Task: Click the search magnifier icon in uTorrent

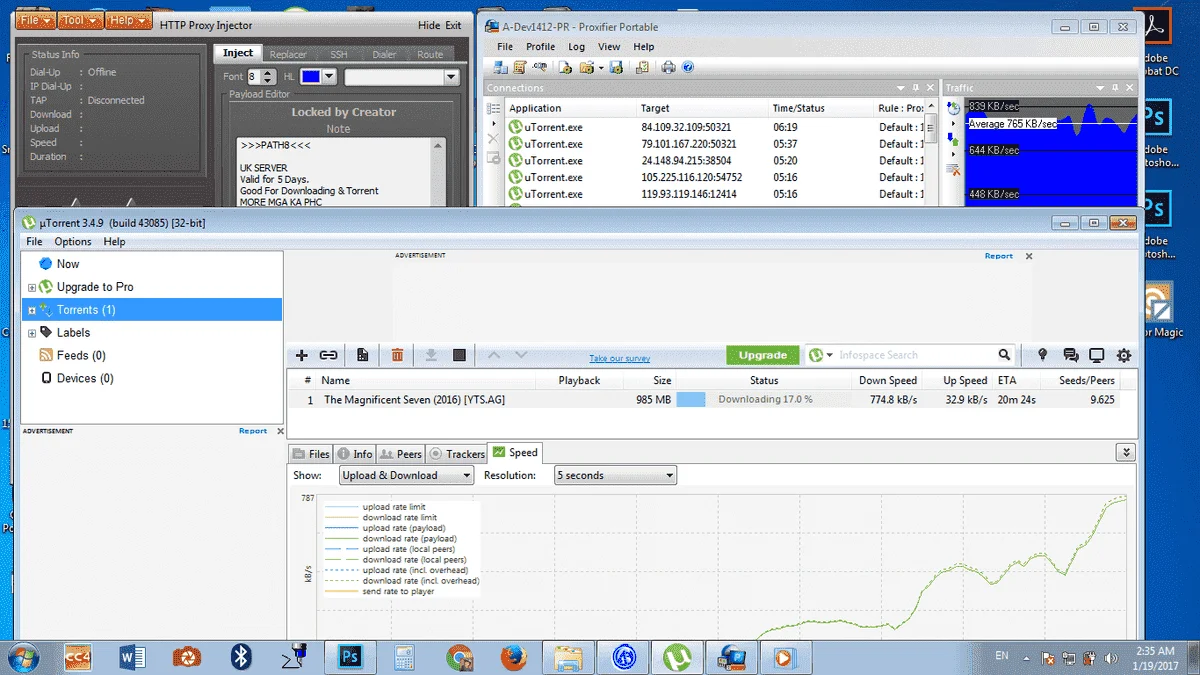Action: tap(1004, 355)
